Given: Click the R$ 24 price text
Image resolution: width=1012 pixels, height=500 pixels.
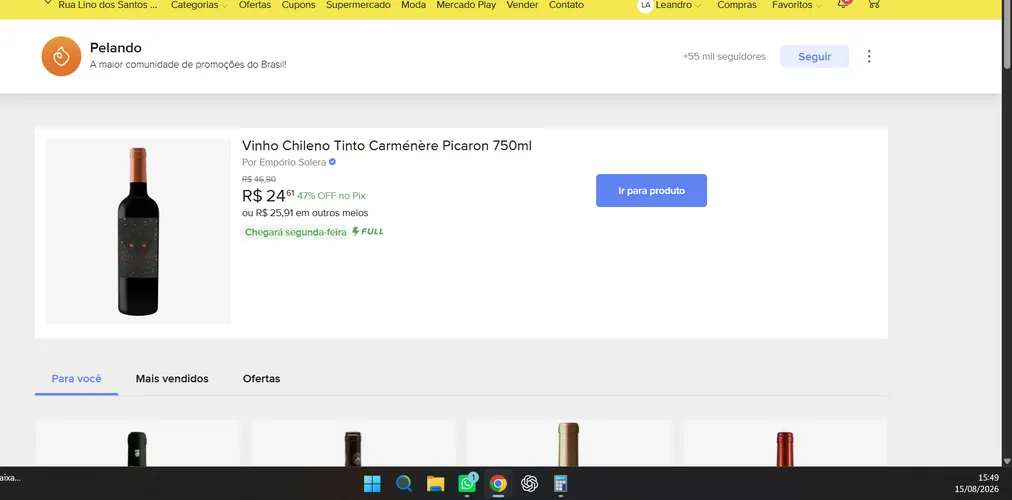Looking at the screenshot, I should [268, 195].
